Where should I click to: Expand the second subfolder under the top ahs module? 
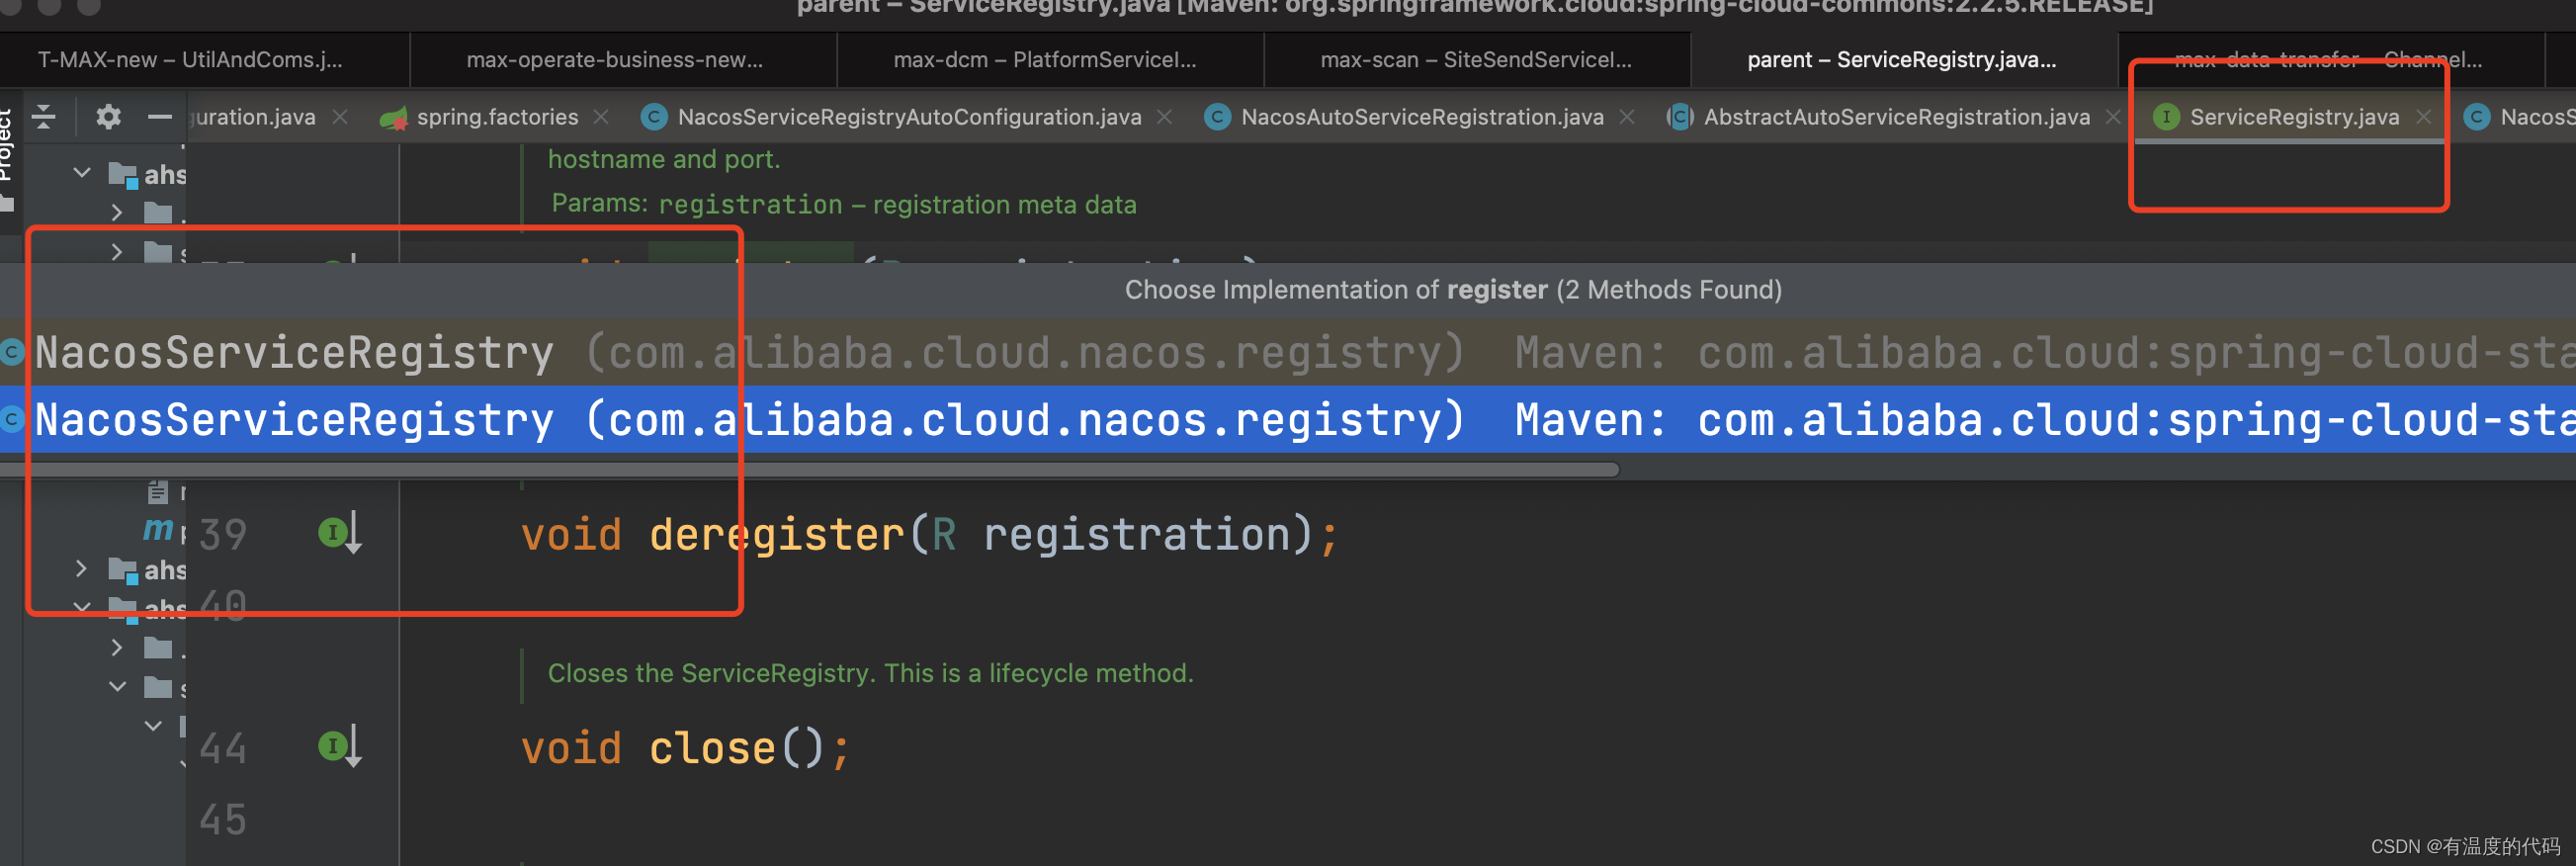(117, 251)
